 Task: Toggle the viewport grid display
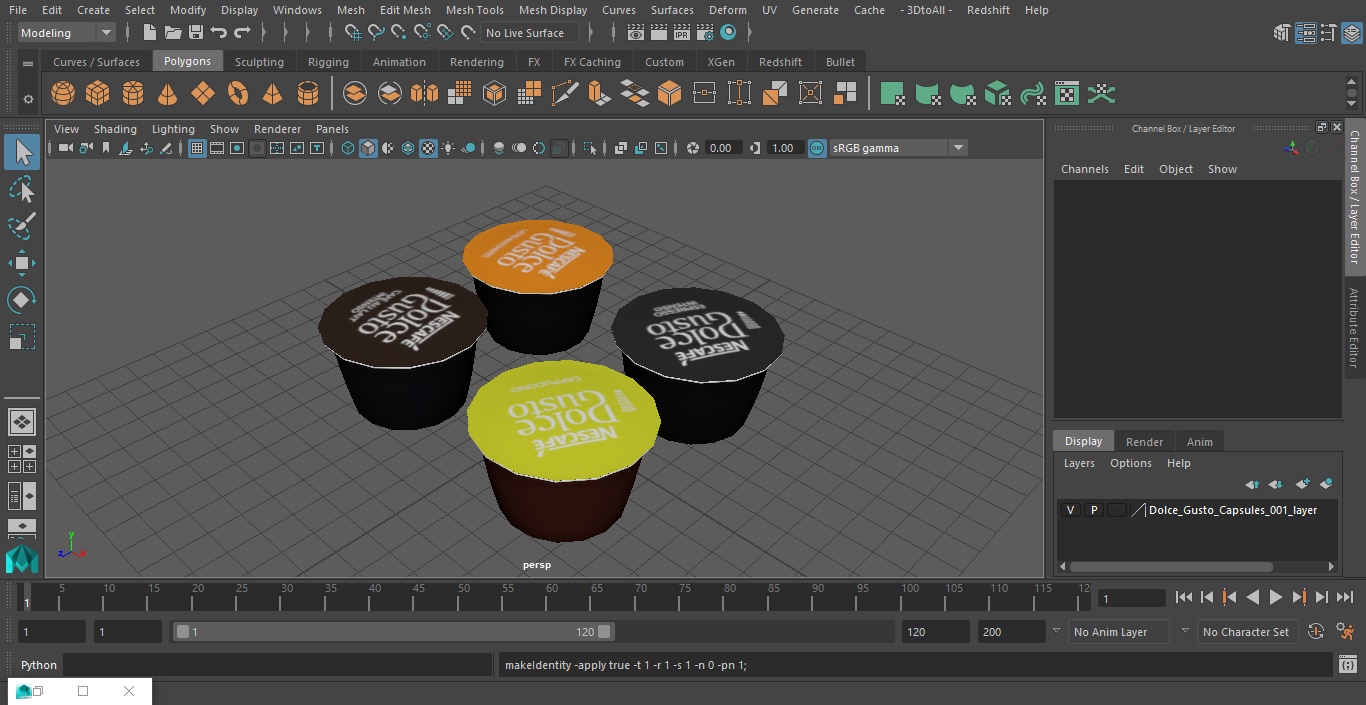point(197,148)
